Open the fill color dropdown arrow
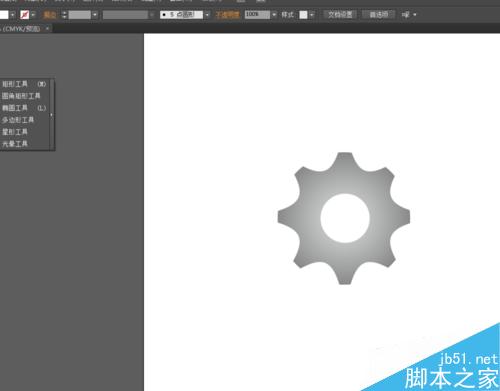500x391 pixels. click(12, 15)
